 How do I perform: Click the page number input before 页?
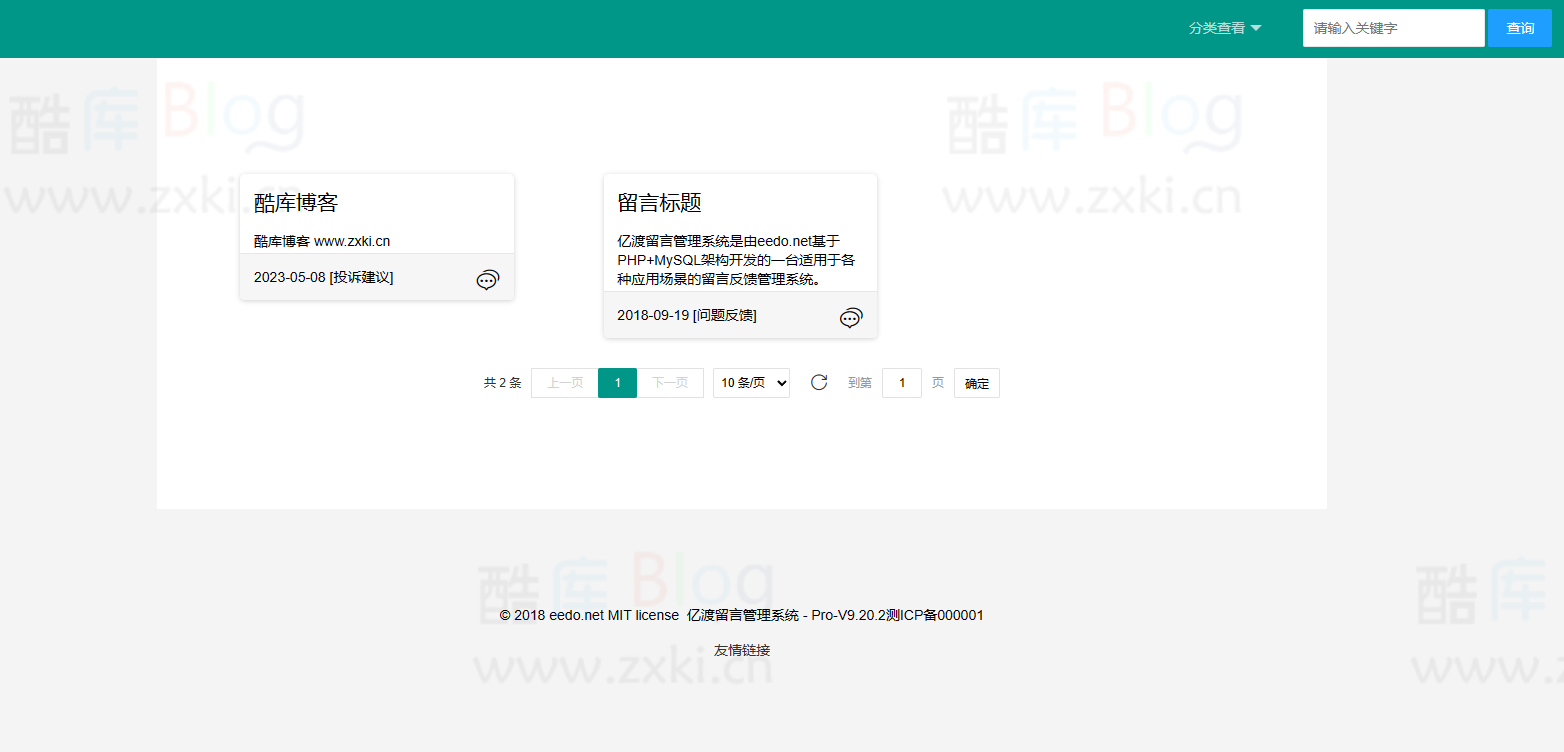[x=901, y=382]
